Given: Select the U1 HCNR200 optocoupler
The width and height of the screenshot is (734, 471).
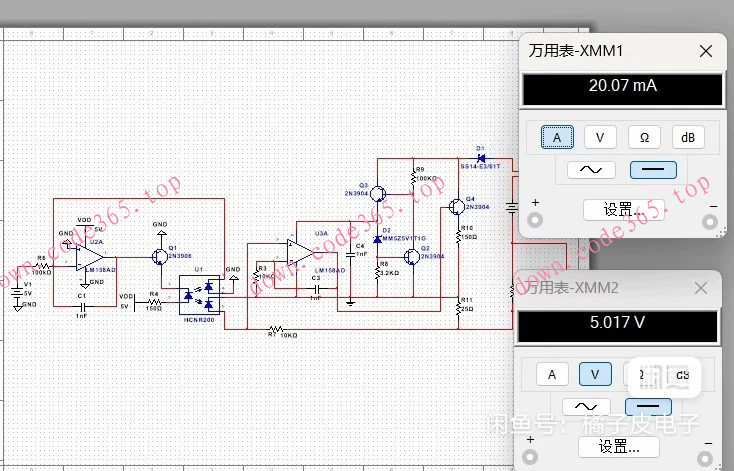Looking at the screenshot, I should click(x=203, y=292).
